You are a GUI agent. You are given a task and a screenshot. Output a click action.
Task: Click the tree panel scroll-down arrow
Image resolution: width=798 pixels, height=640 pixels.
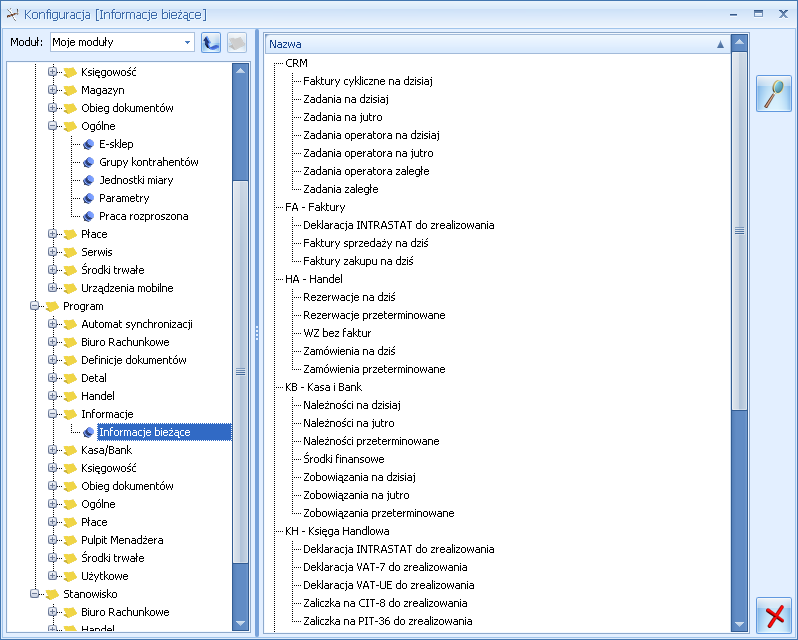click(241, 623)
